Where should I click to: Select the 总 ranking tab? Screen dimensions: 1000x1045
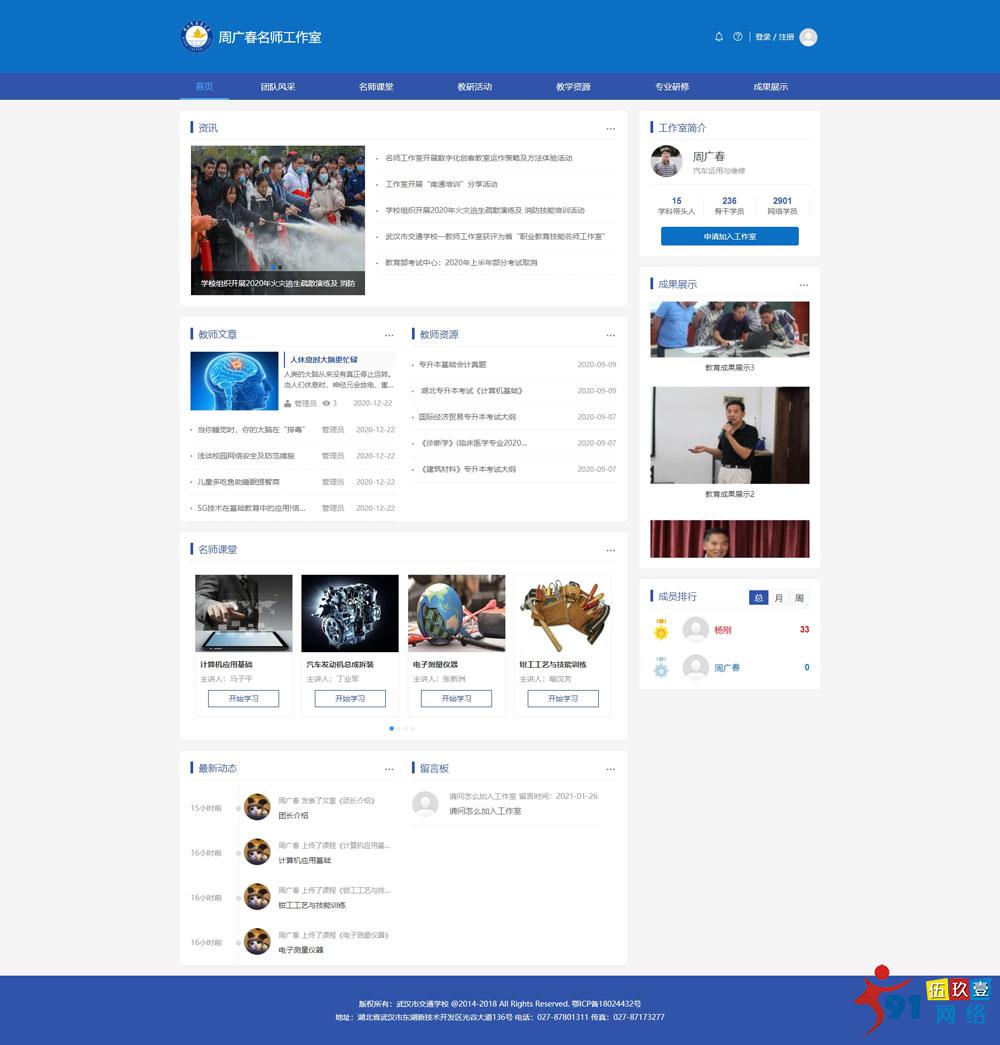pos(759,598)
